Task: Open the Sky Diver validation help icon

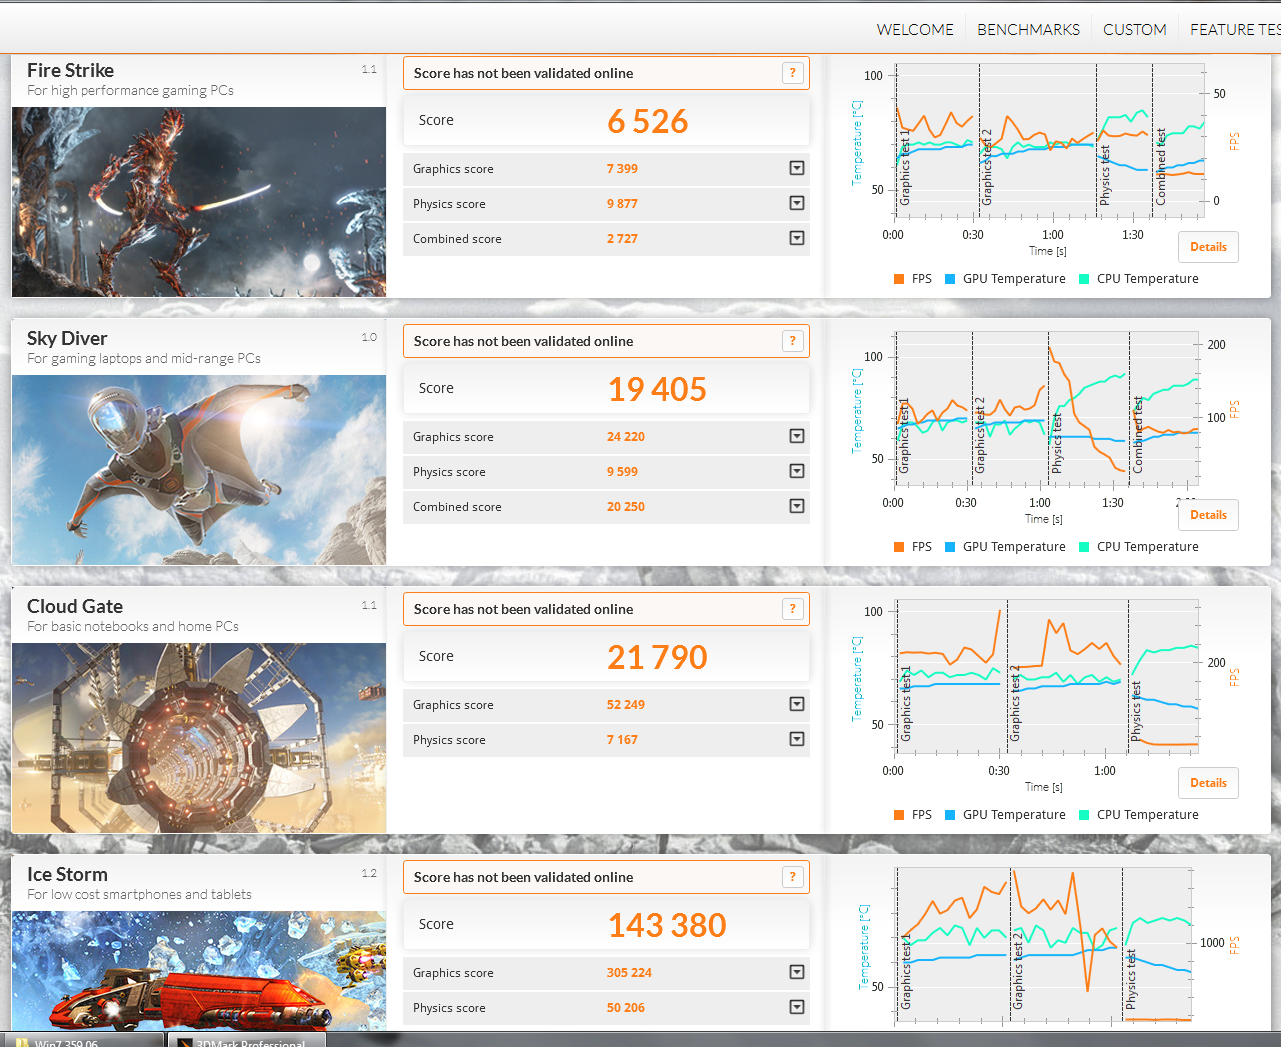Action: point(792,341)
